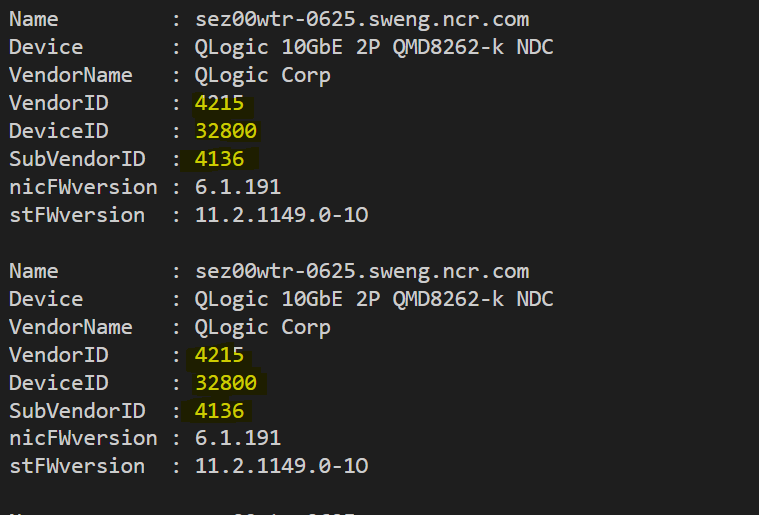759x515 pixels.
Task: Click stFWversion value 11.2.1149.0-10 in the first record
Action: pos(281,215)
